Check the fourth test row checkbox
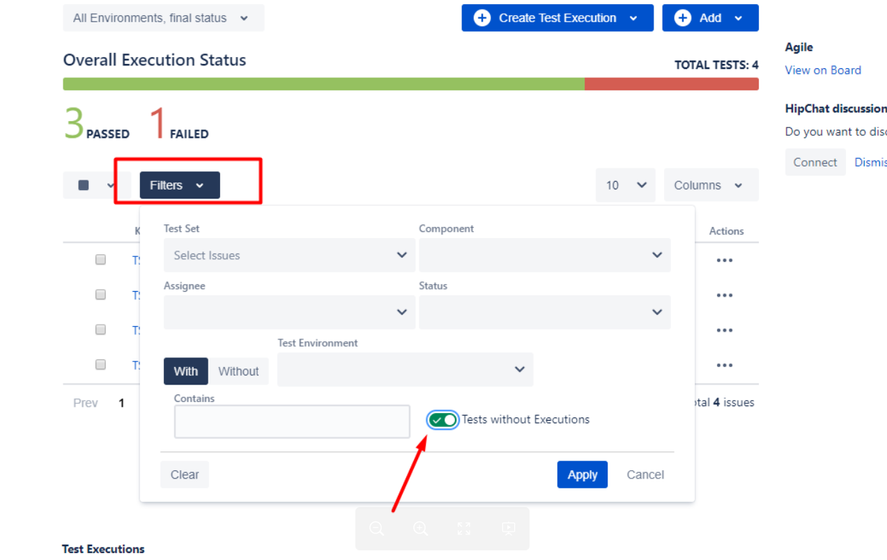Viewport: 887px width, 560px height. click(101, 365)
